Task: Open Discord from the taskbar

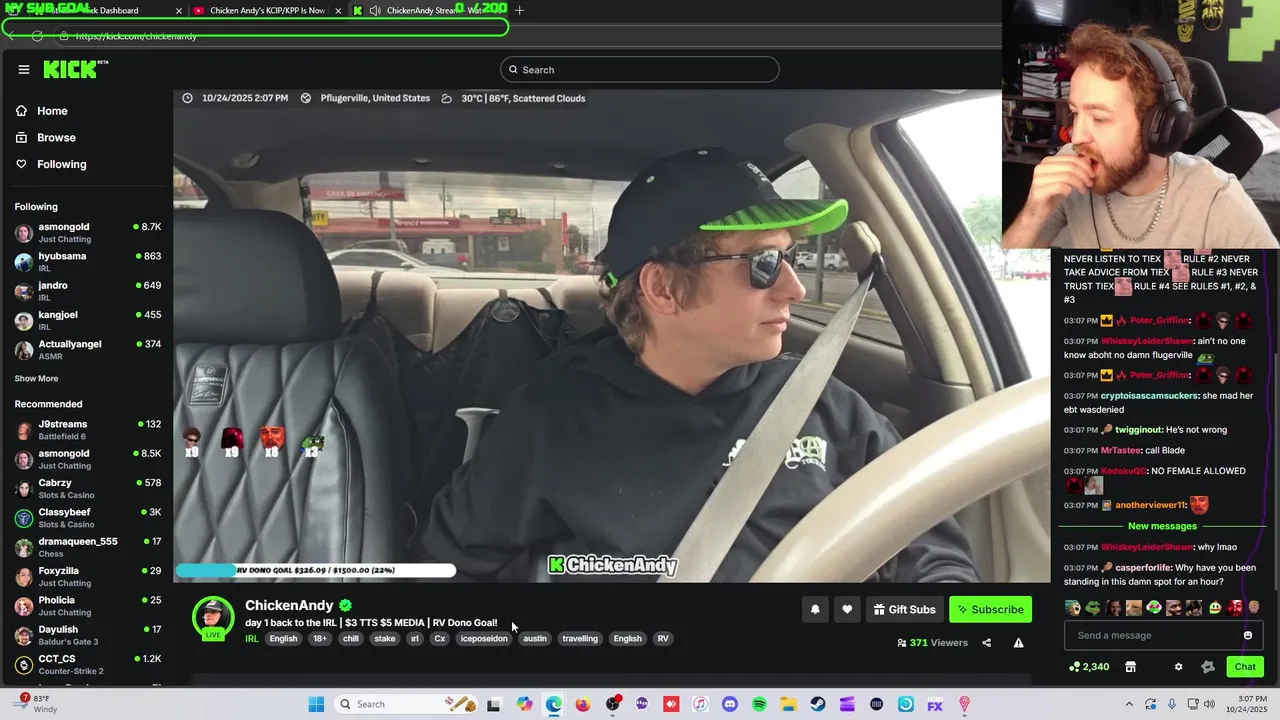Action: click(730, 704)
